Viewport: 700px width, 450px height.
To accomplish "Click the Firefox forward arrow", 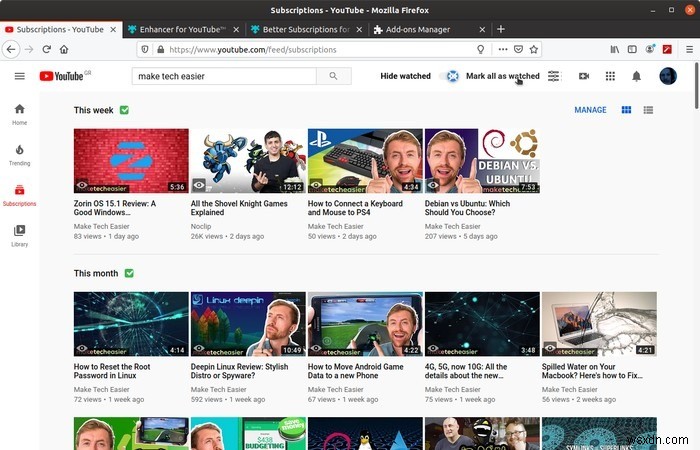I will pos(29,50).
